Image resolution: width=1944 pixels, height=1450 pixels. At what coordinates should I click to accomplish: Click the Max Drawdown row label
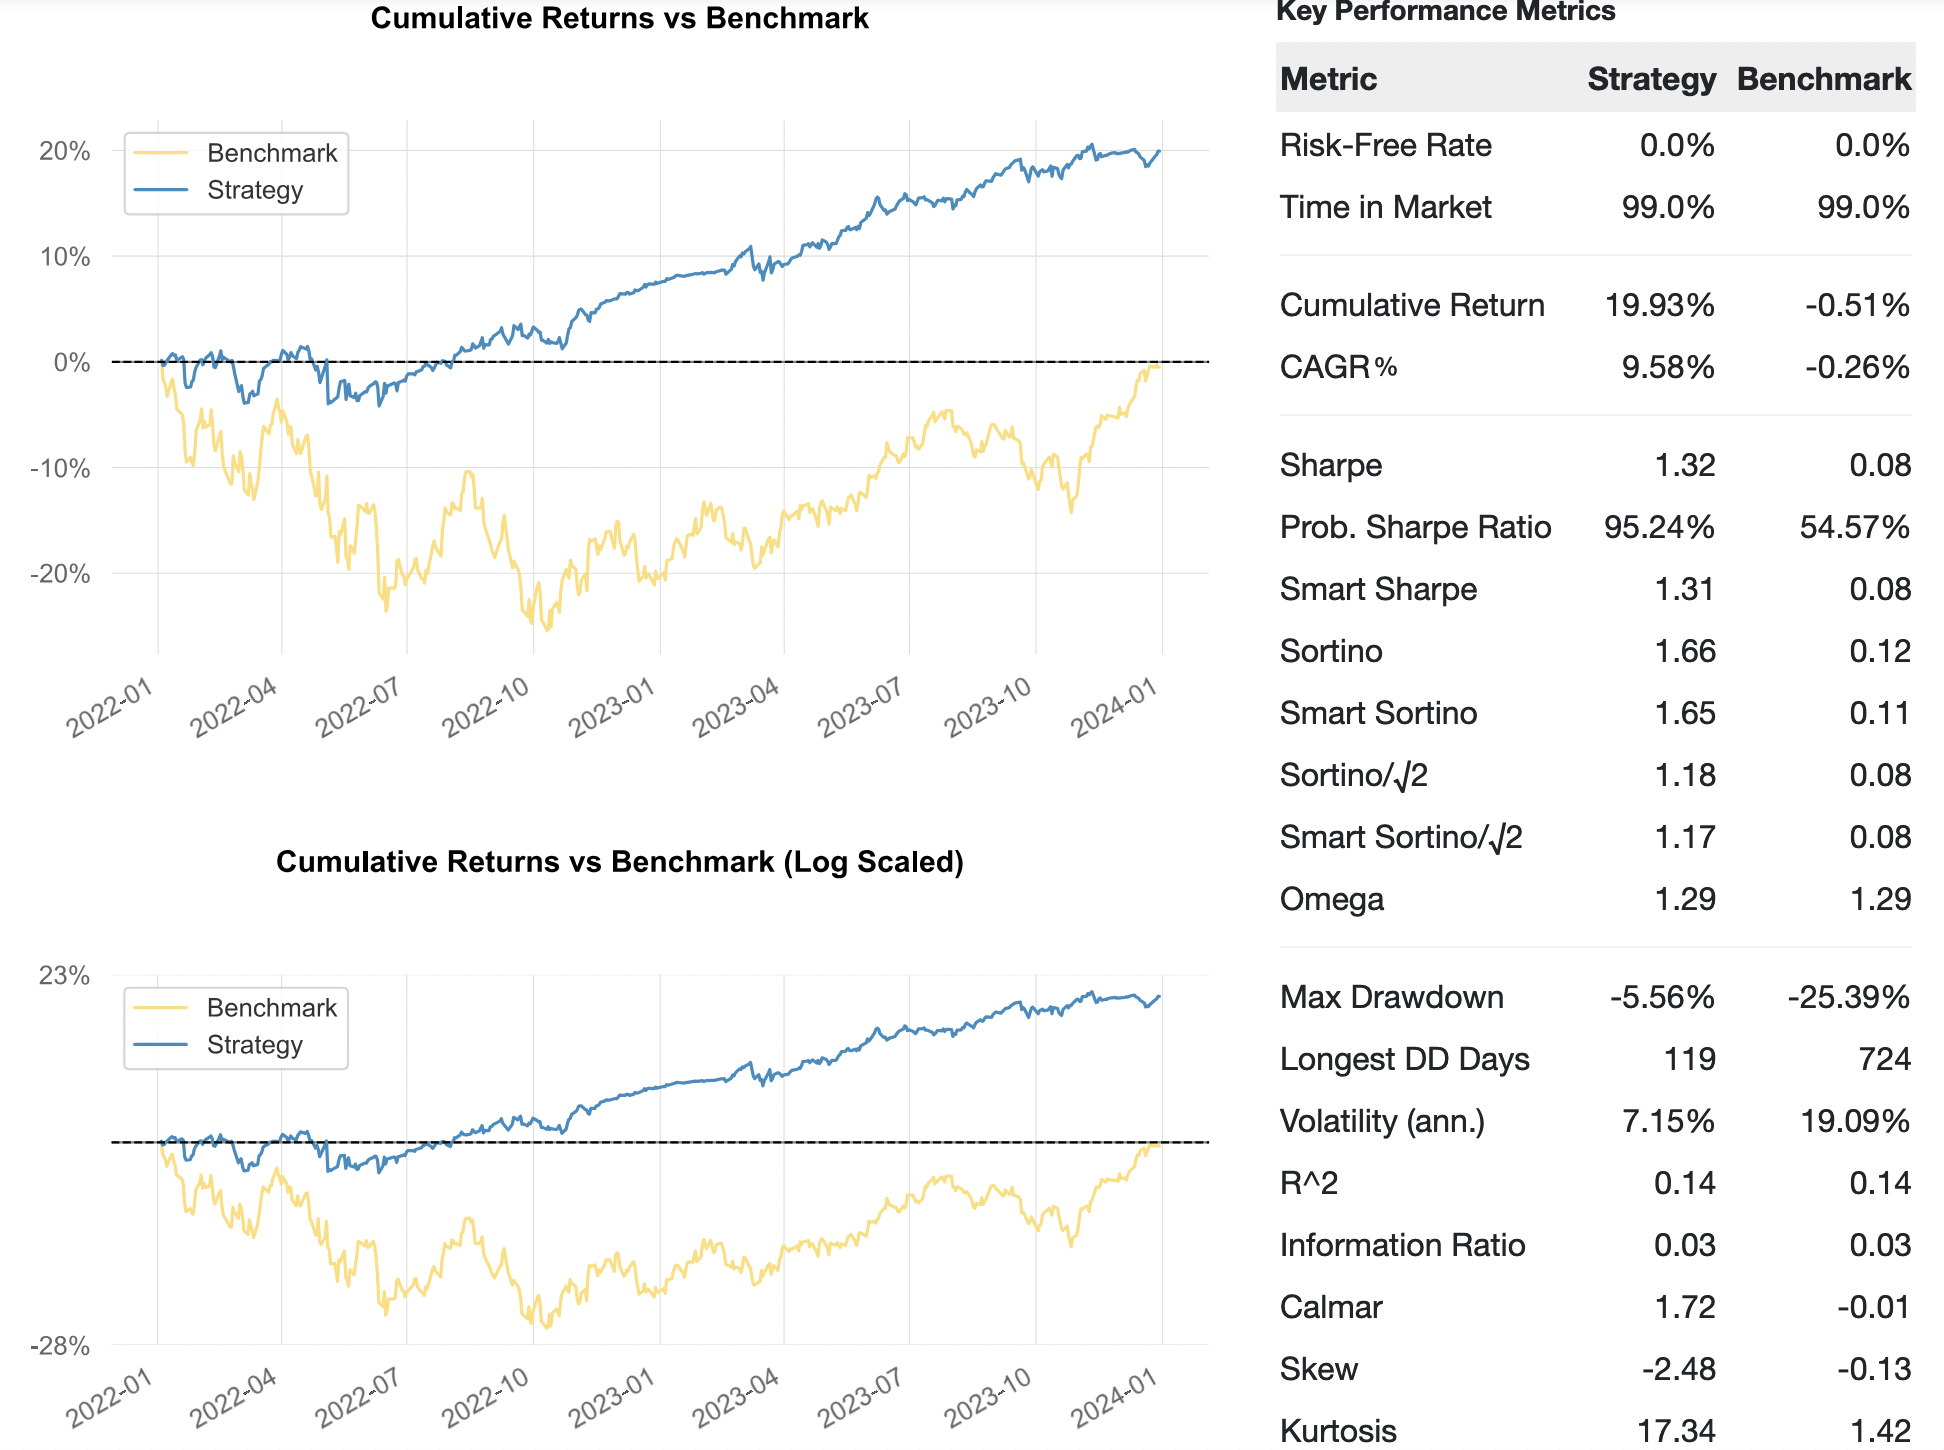coord(1391,997)
